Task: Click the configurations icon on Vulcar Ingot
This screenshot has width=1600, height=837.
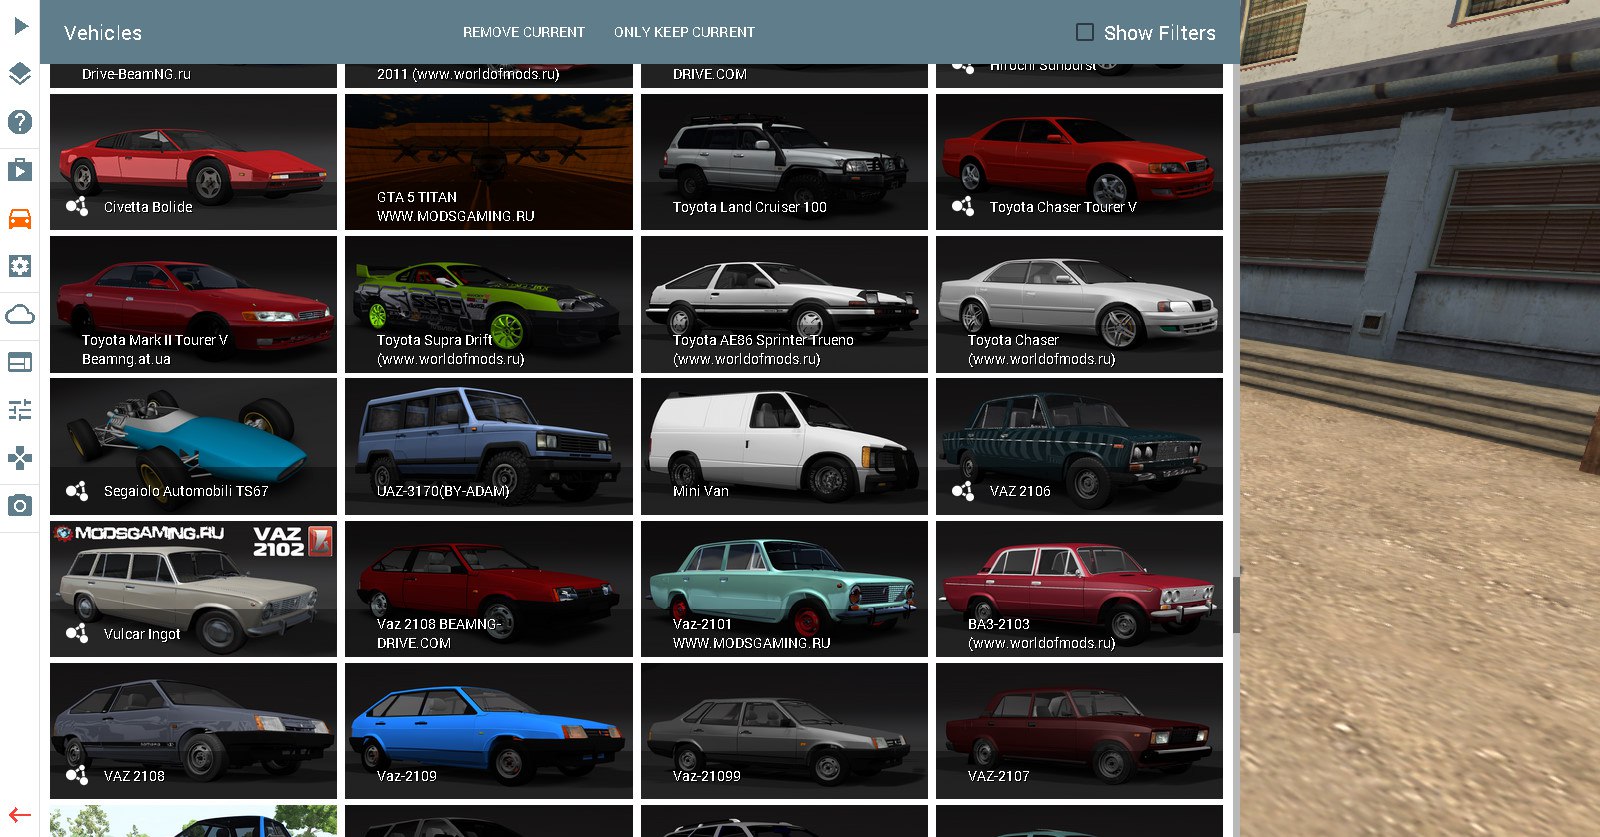Action: click(x=76, y=633)
